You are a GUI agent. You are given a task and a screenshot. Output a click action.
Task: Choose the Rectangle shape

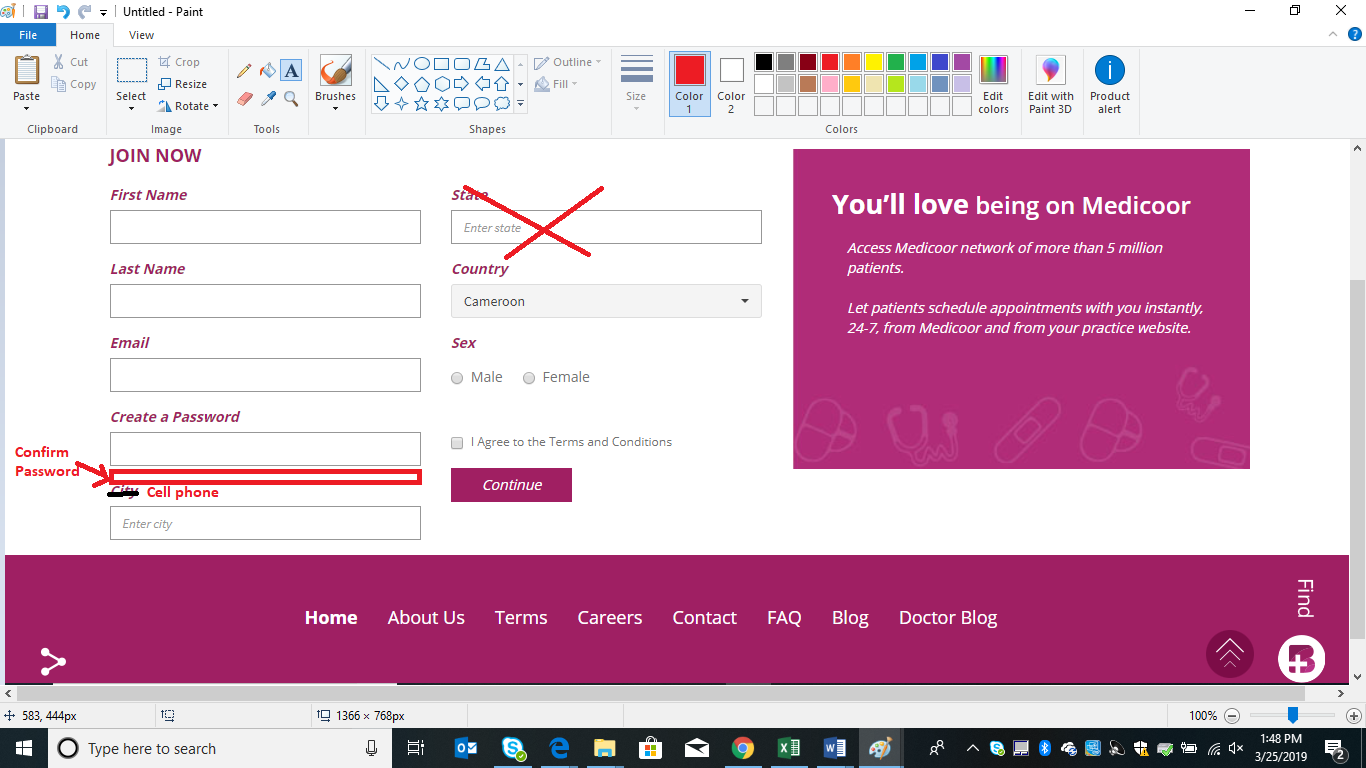[441, 63]
